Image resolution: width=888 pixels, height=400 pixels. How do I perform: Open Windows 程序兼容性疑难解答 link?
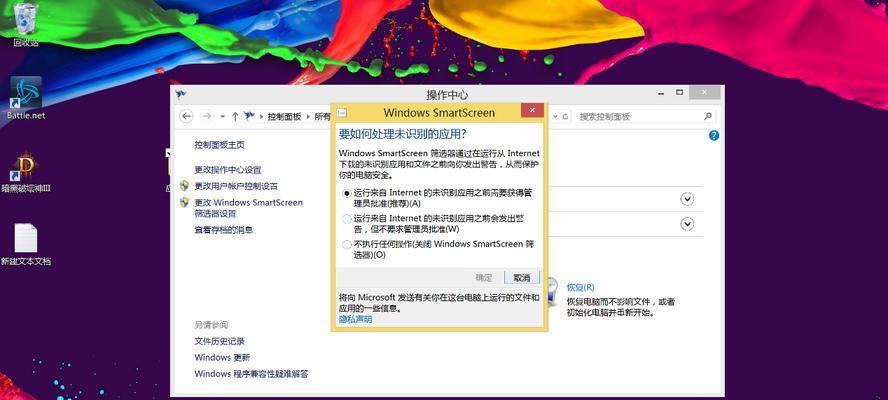pyautogui.click(x=251, y=374)
